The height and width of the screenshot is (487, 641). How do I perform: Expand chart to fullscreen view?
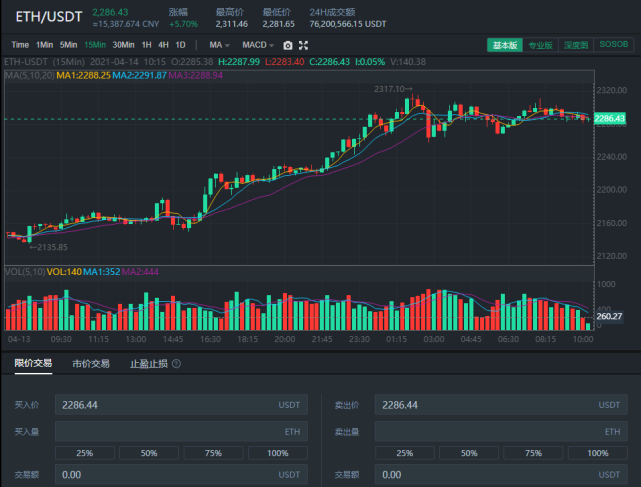point(303,45)
